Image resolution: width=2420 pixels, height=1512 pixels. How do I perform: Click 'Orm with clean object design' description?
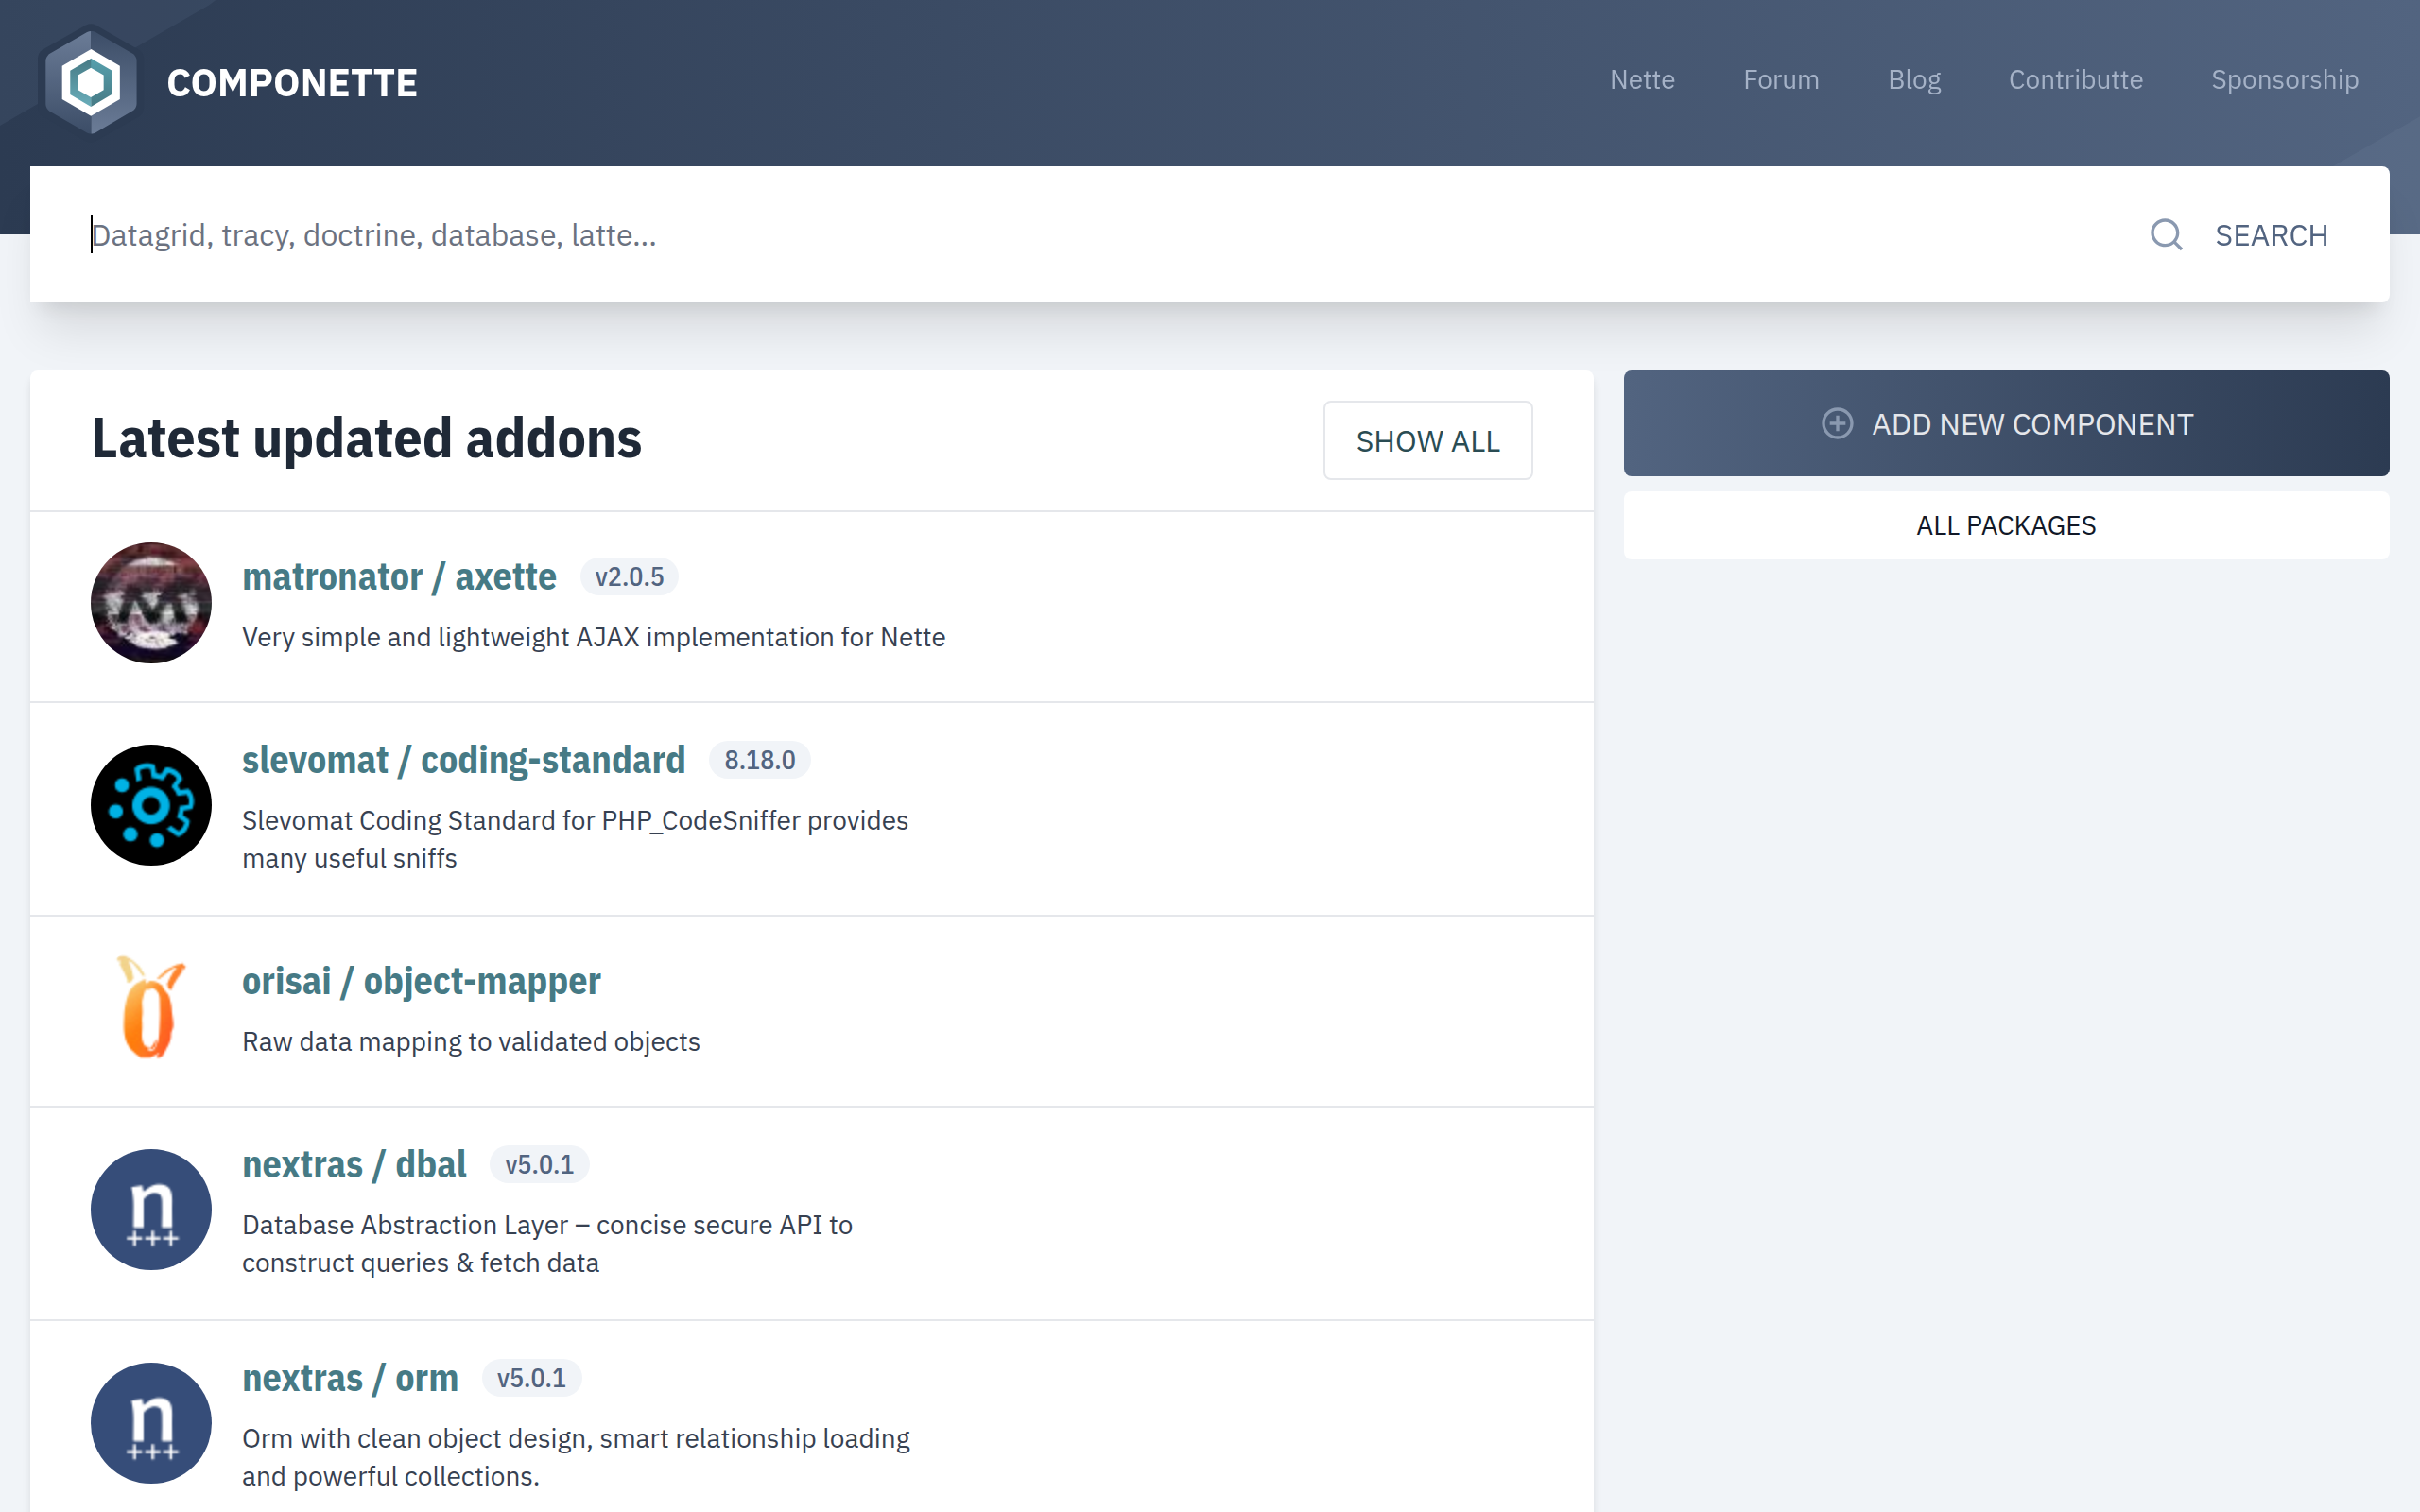click(576, 1458)
